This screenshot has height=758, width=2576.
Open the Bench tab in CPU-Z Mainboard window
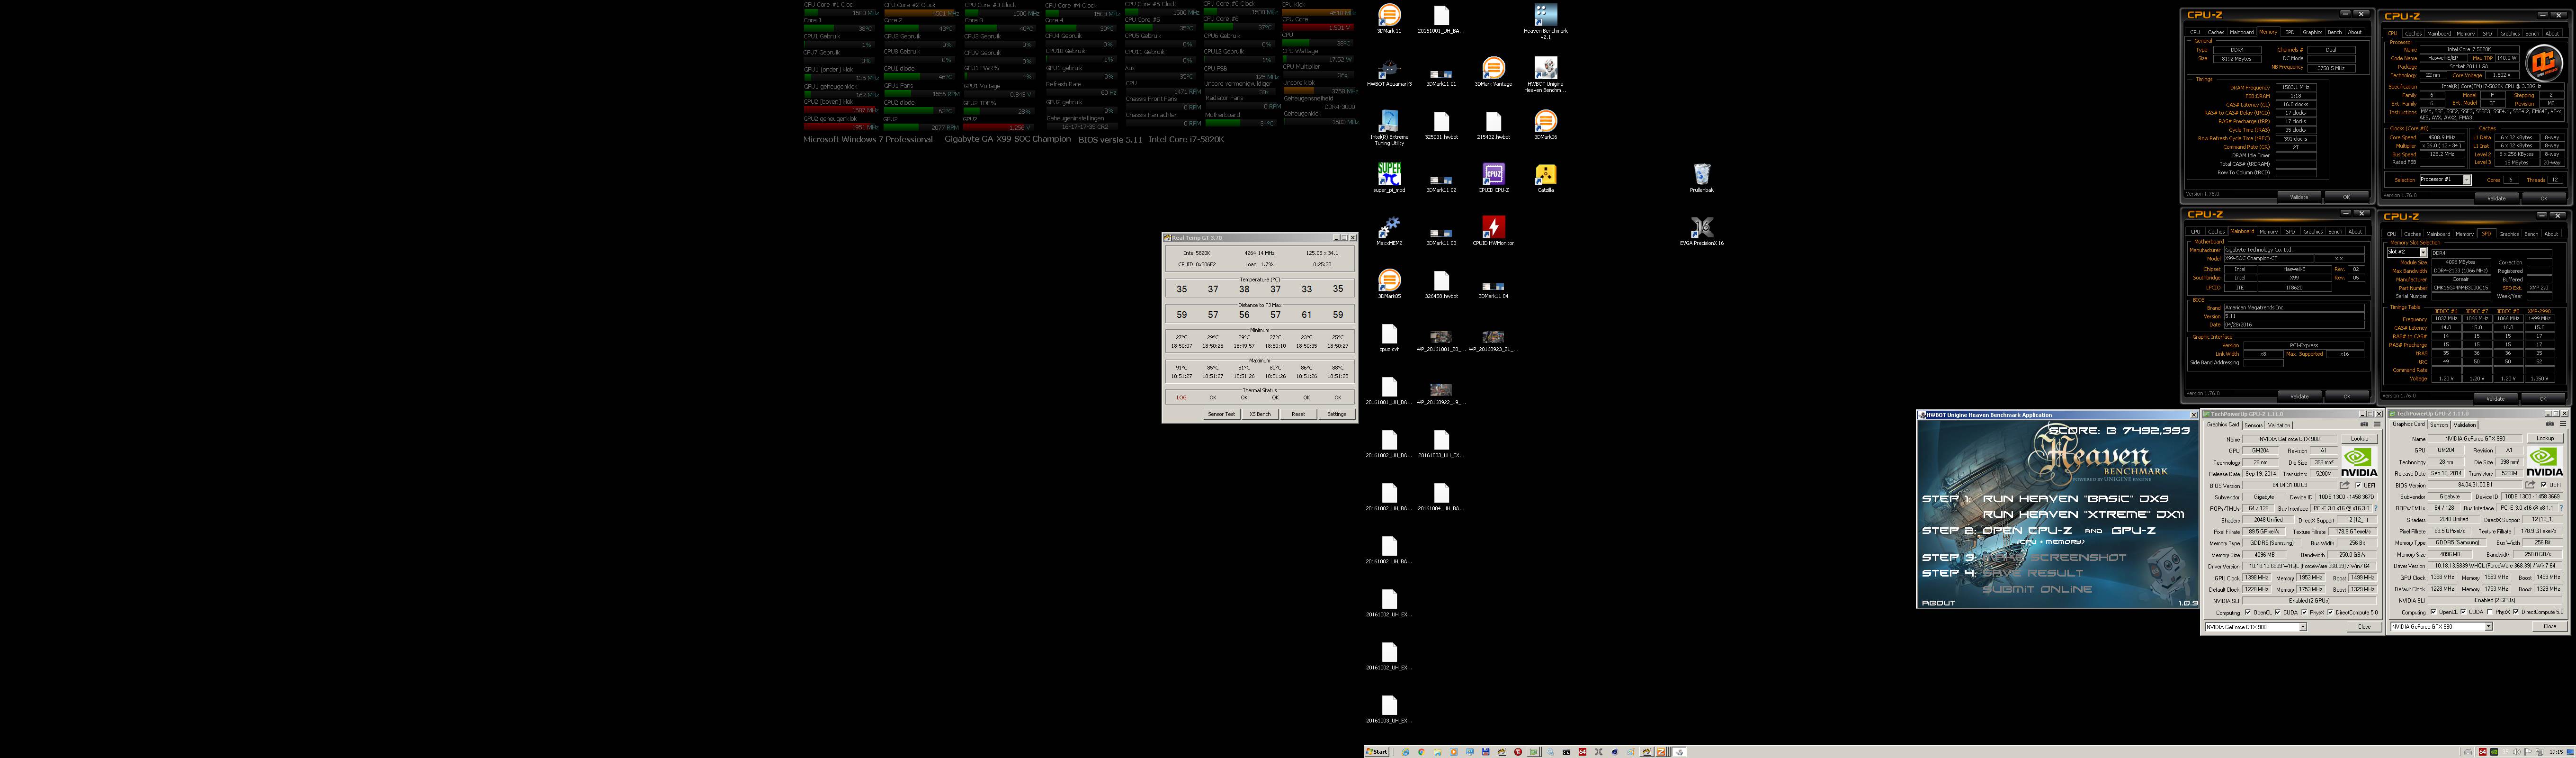[x=2335, y=232]
